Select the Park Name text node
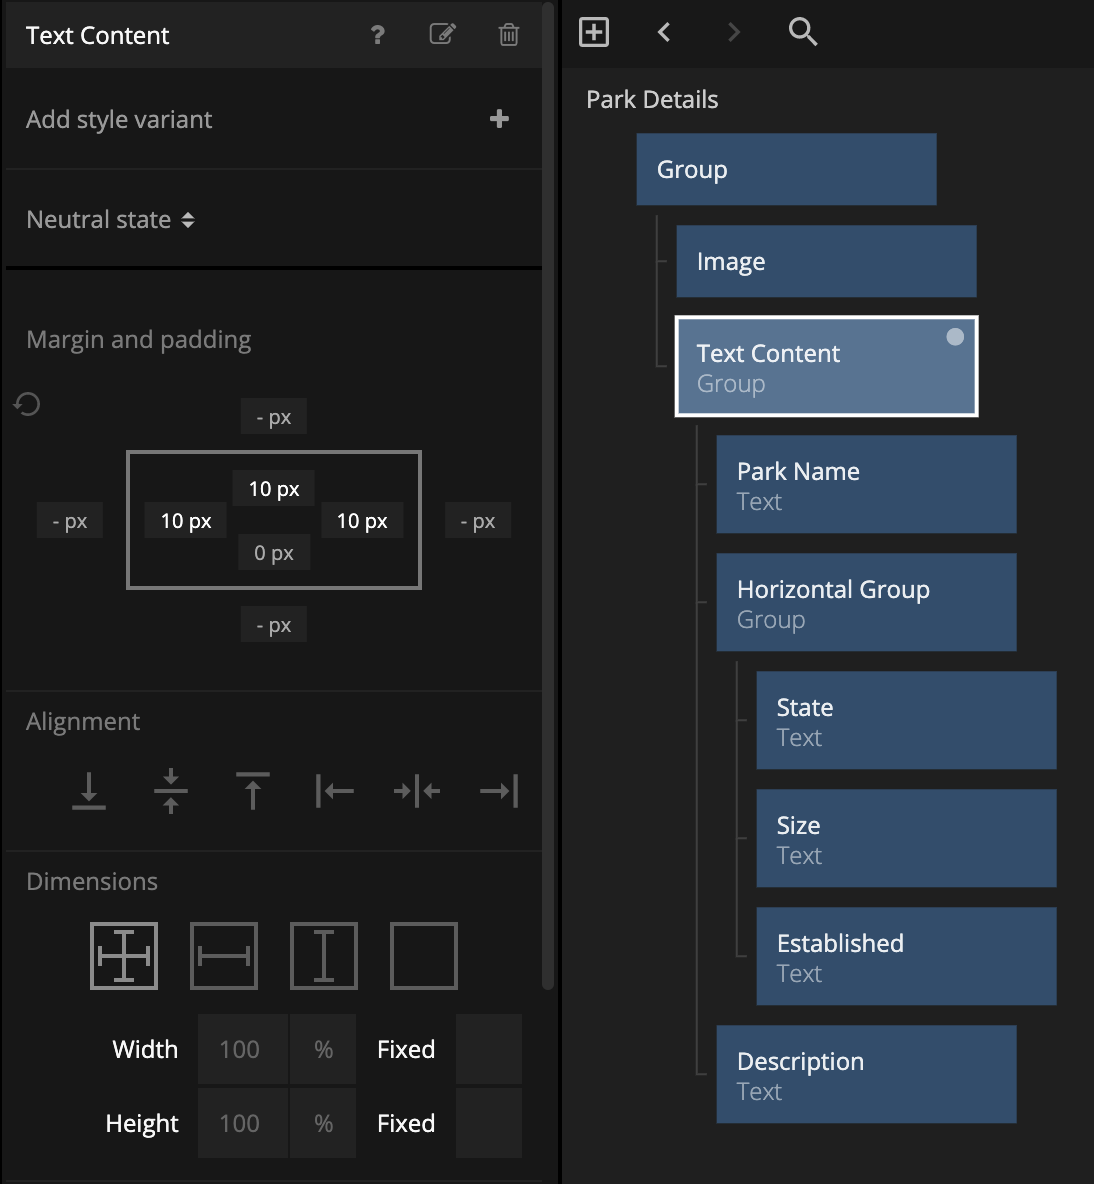The width and height of the screenshot is (1094, 1184). click(x=866, y=485)
